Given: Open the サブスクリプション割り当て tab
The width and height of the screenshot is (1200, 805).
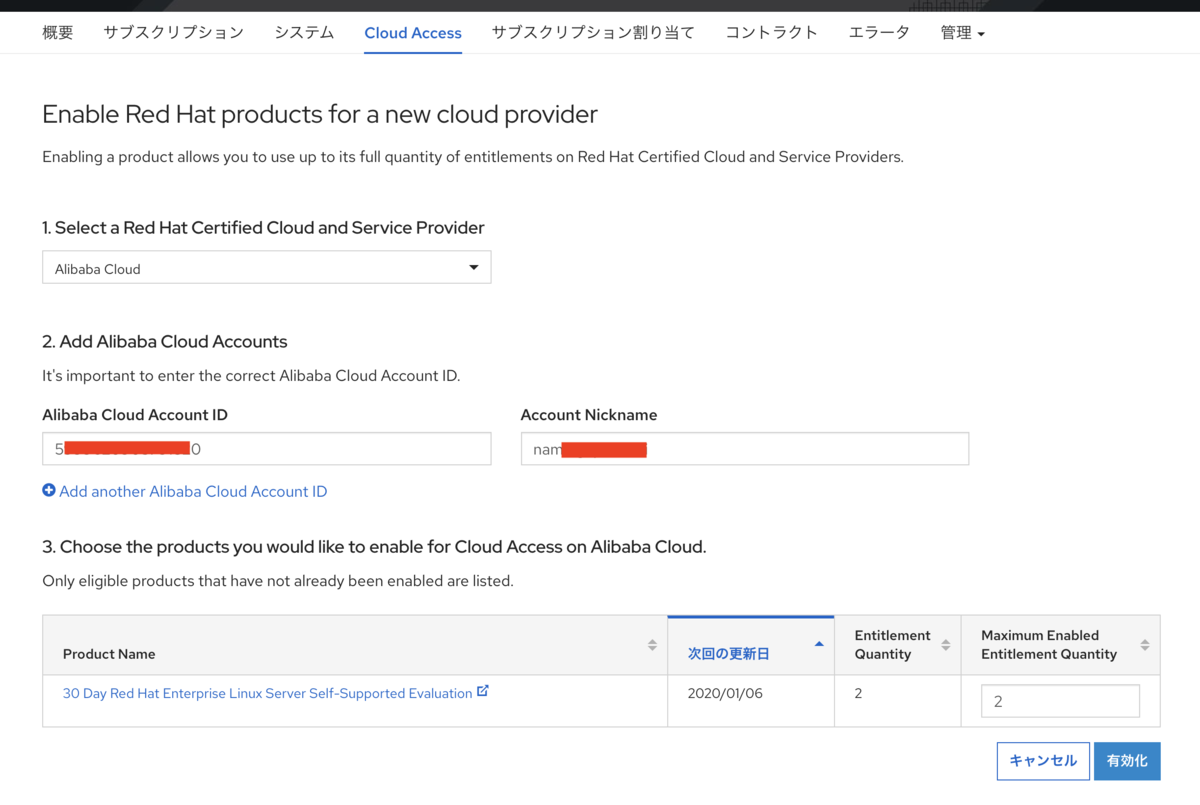Looking at the screenshot, I should pyautogui.click(x=593, y=33).
